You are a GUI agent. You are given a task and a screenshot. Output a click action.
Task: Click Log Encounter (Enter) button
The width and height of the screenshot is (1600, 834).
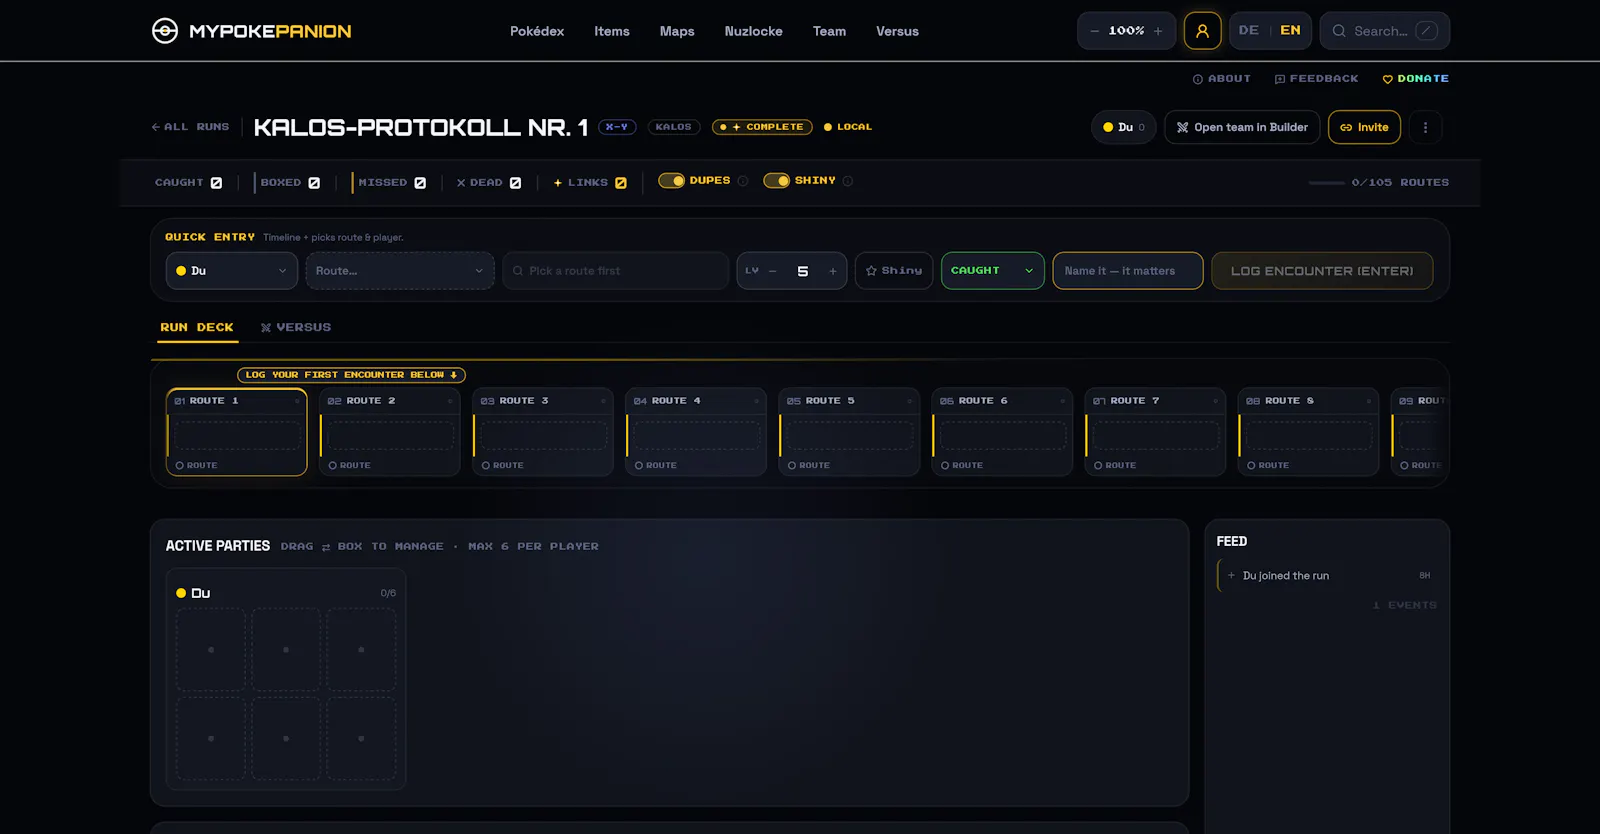point(1322,271)
